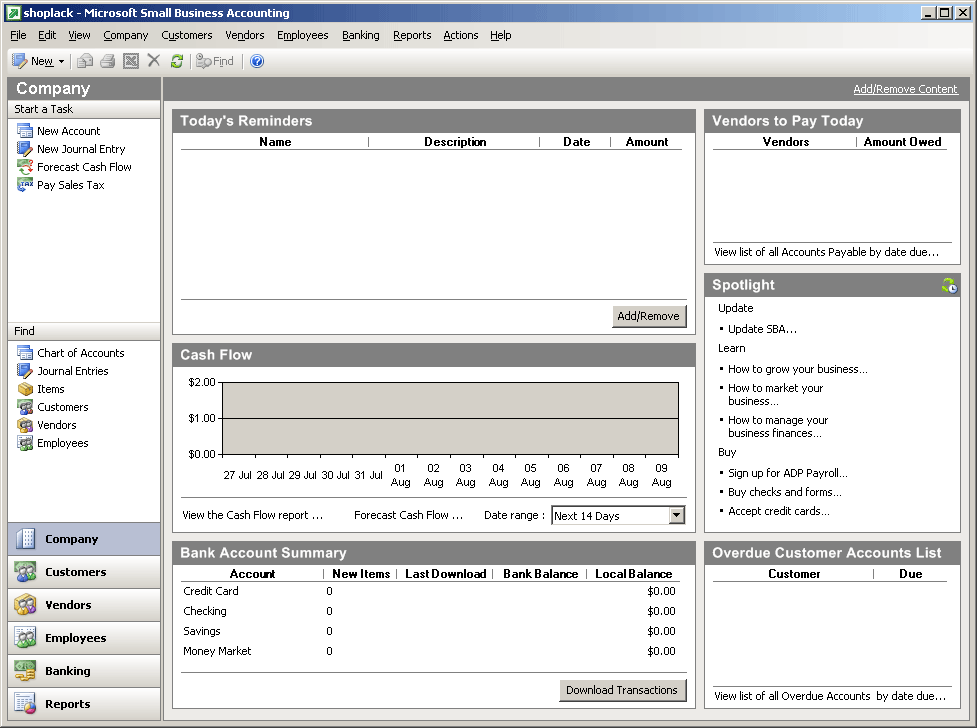Open the Date range dropdown

677,515
